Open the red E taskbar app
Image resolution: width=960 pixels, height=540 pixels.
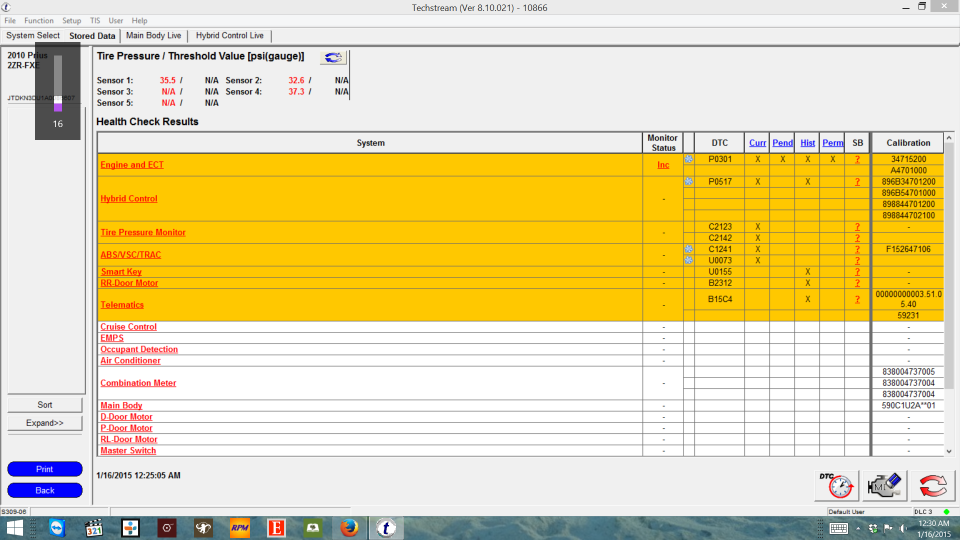pos(276,528)
